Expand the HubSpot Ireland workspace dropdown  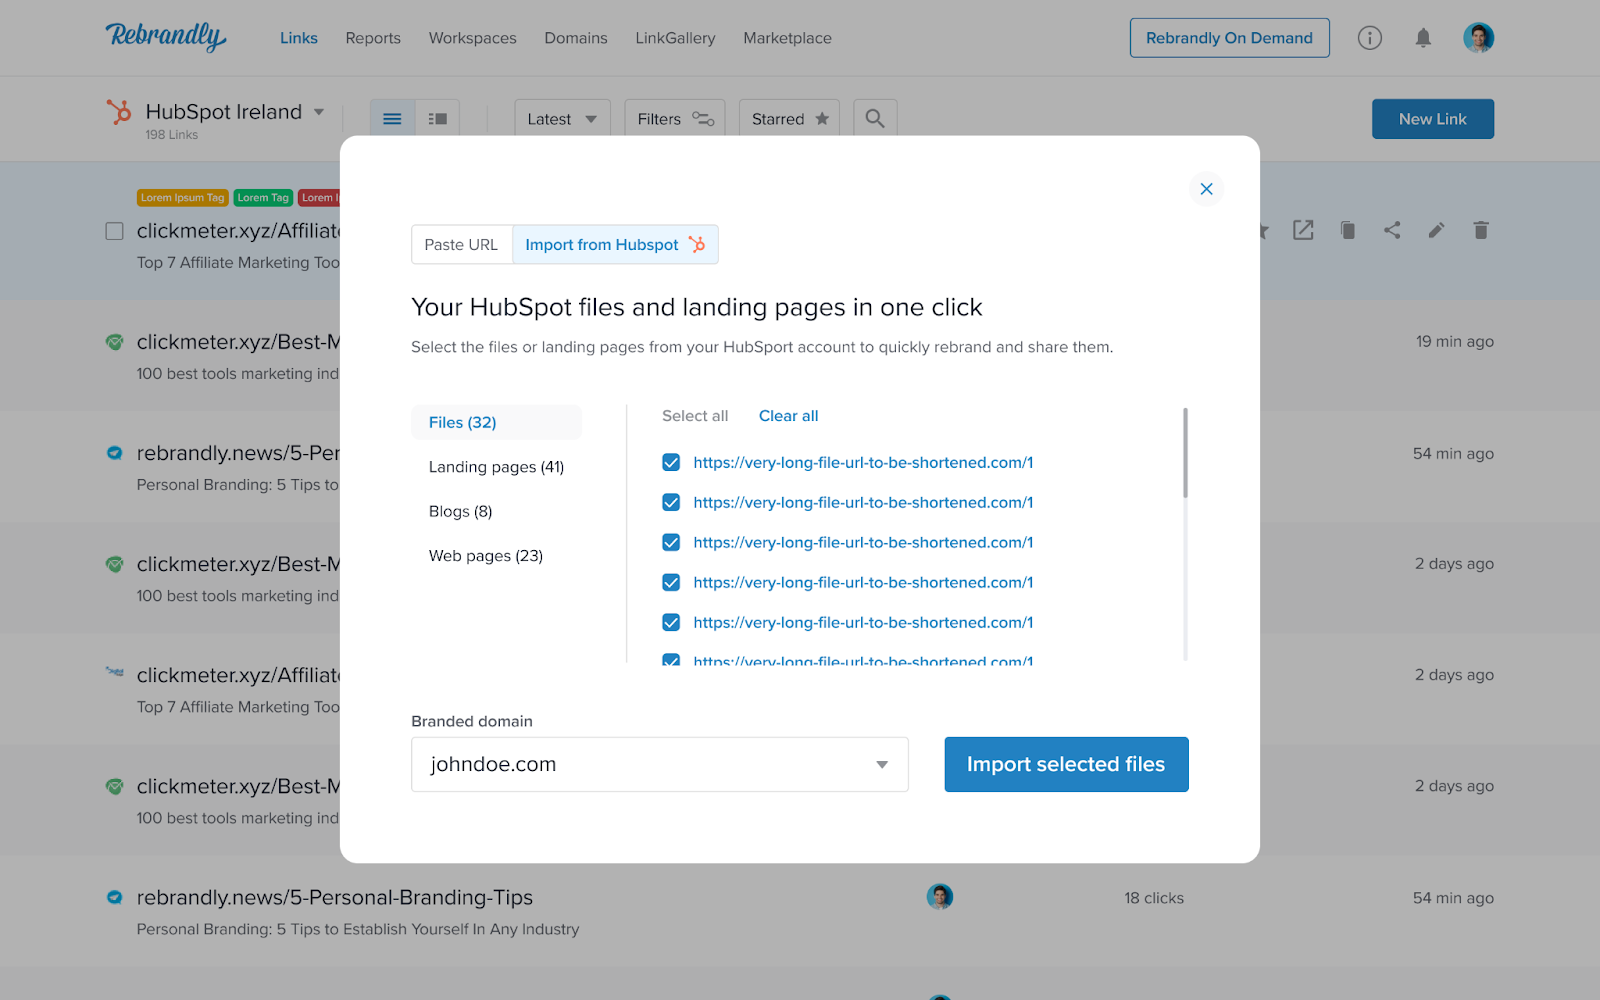(319, 112)
